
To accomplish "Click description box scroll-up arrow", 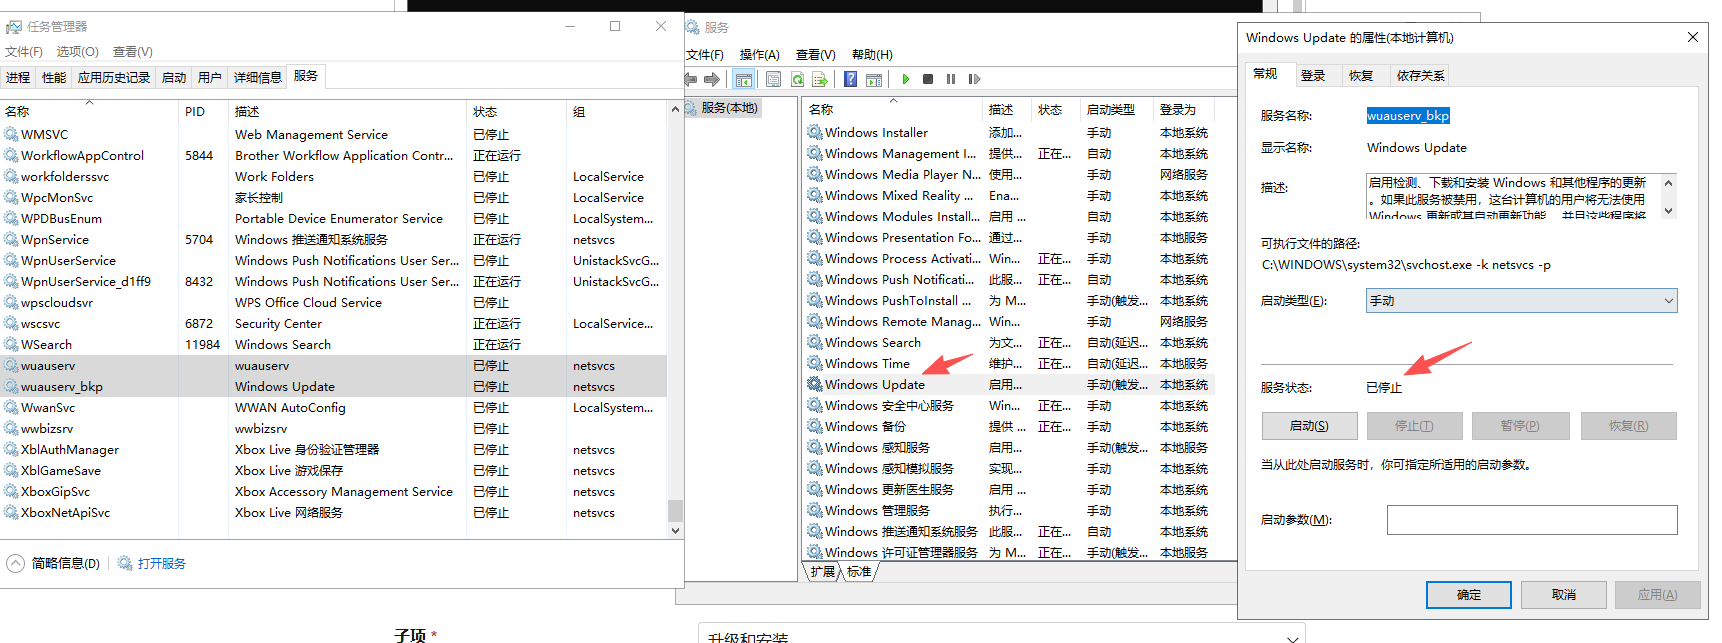I will pos(1668,182).
